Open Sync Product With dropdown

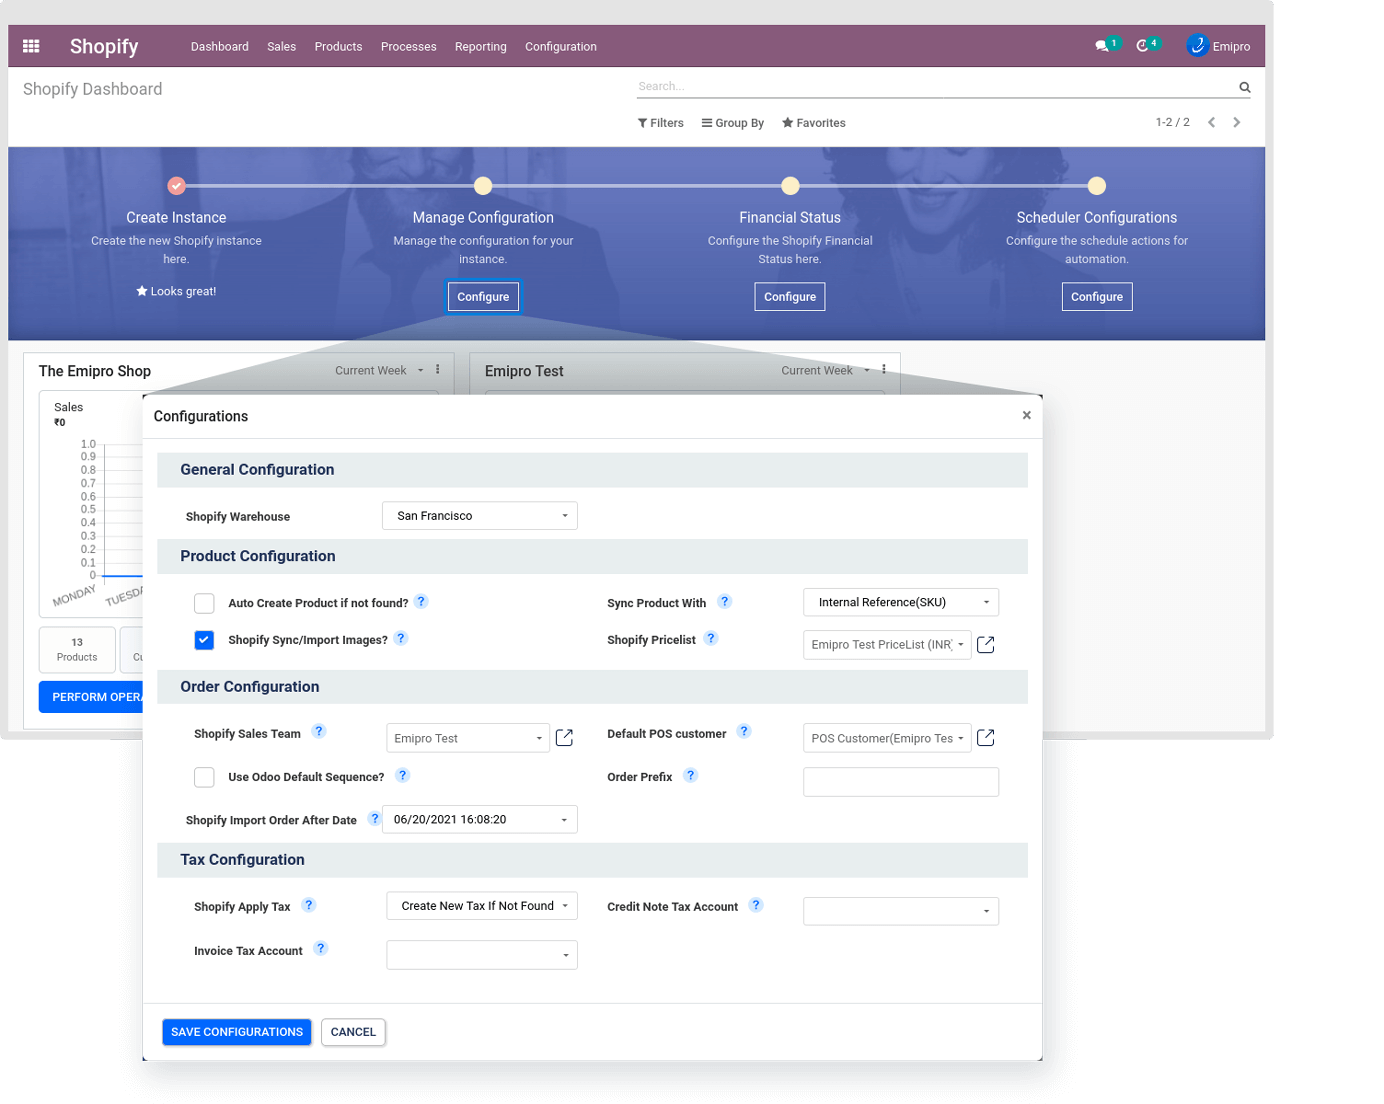pos(900,602)
